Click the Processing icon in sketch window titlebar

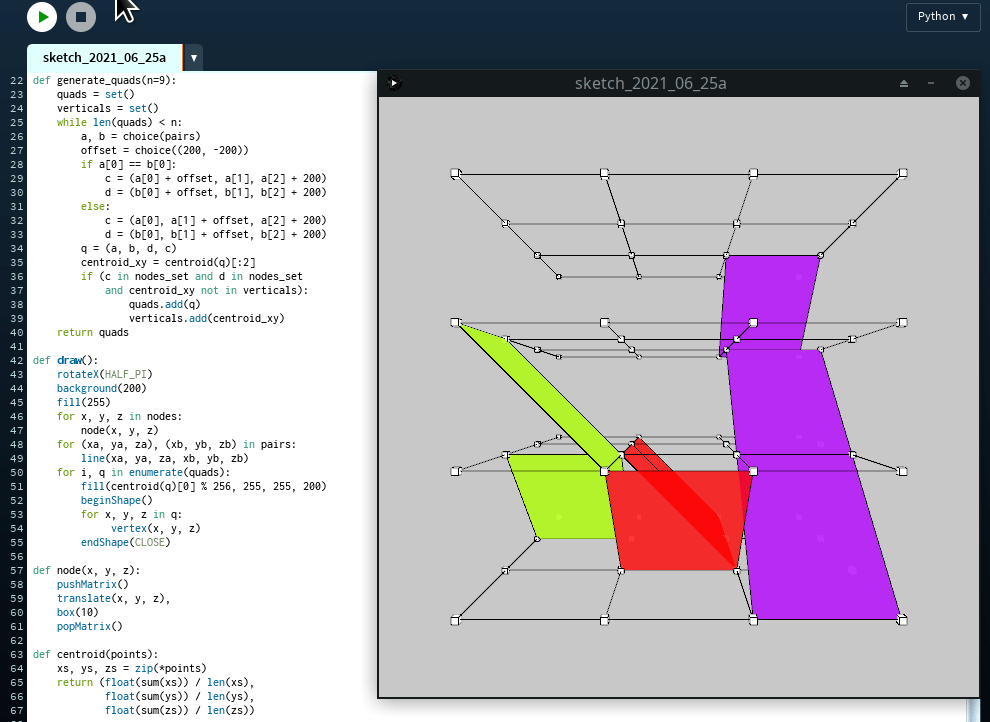click(x=394, y=83)
